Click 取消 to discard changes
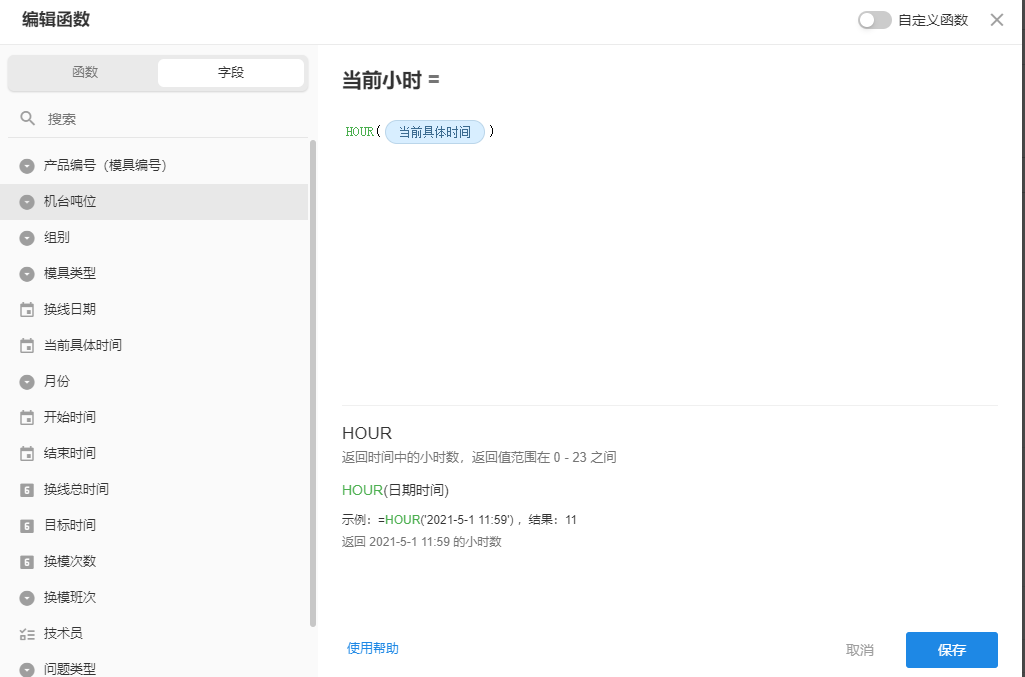Viewport: 1025px width, 677px height. click(x=859, y=650)
